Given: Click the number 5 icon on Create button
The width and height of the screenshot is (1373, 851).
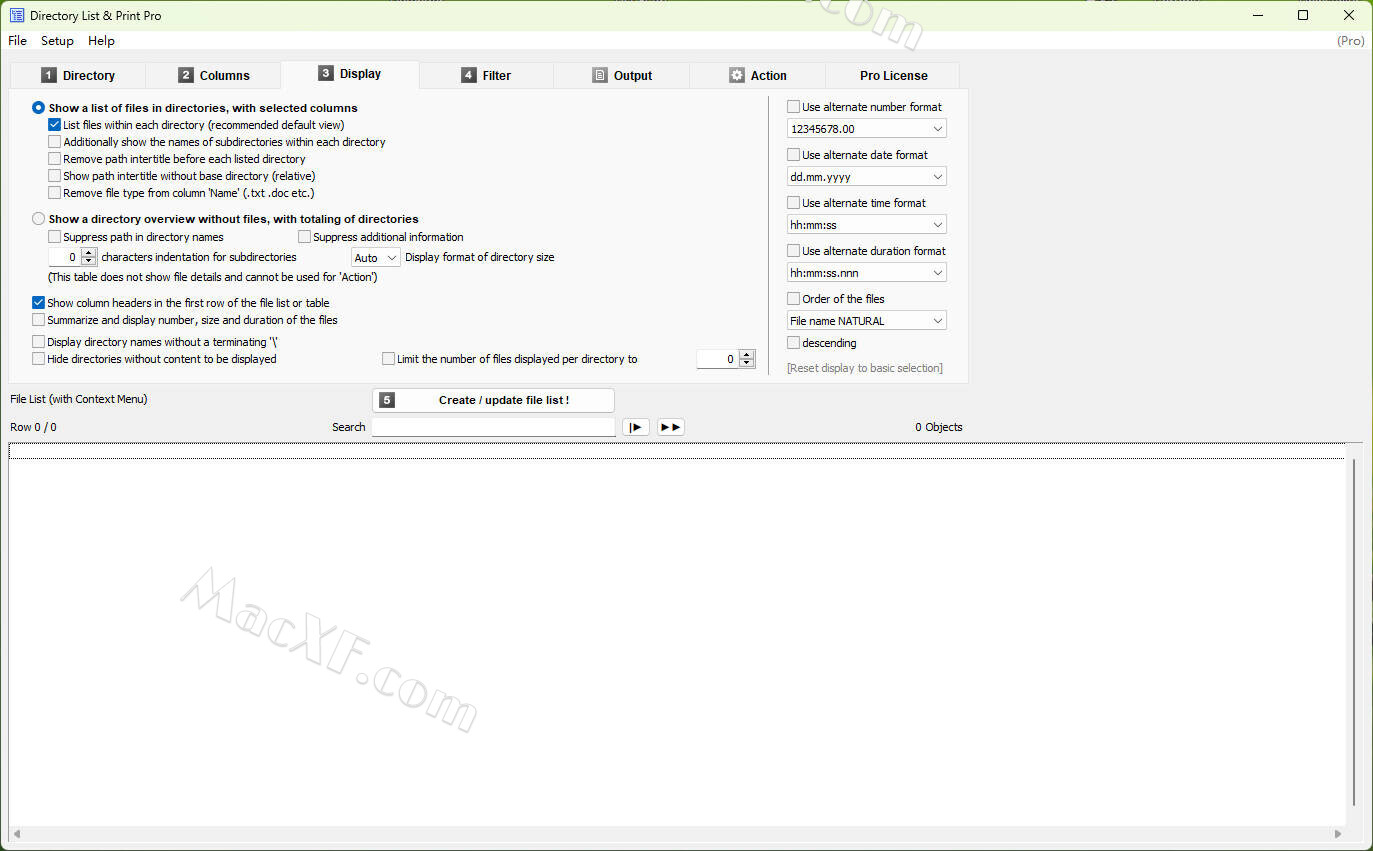Looking at the screenshot, I should tap(387, 400).
